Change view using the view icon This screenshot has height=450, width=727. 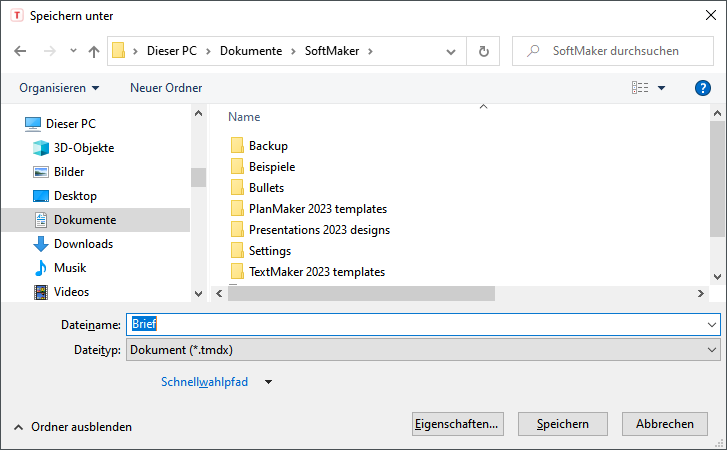[x=640, y=88]
